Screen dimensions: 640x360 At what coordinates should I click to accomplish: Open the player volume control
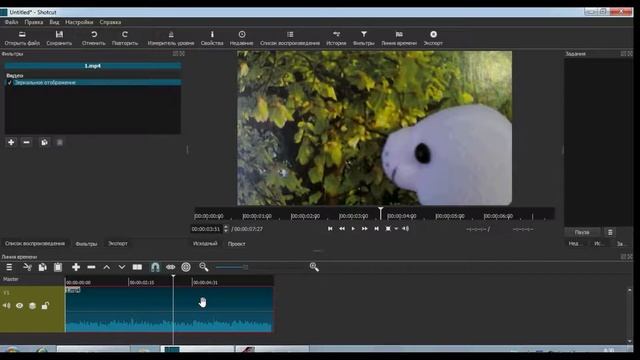(x=405, y=229)
